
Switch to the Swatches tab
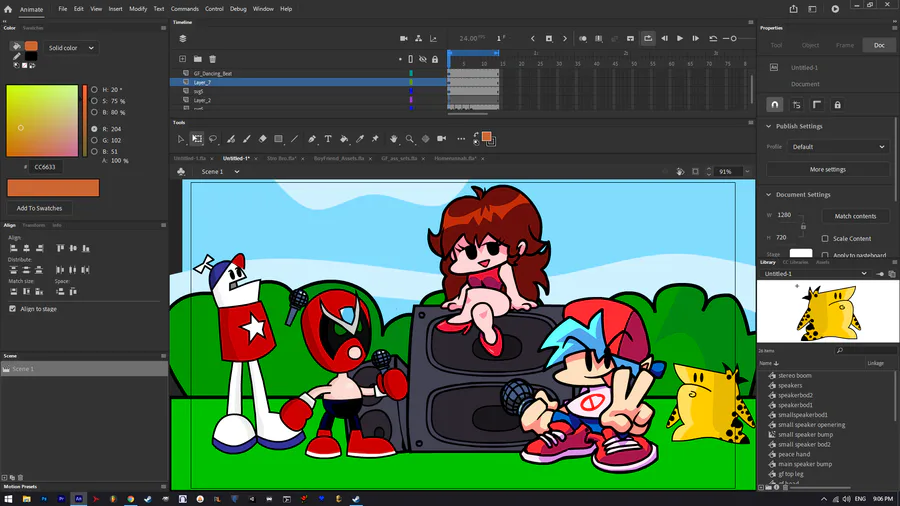pos(33,28)
